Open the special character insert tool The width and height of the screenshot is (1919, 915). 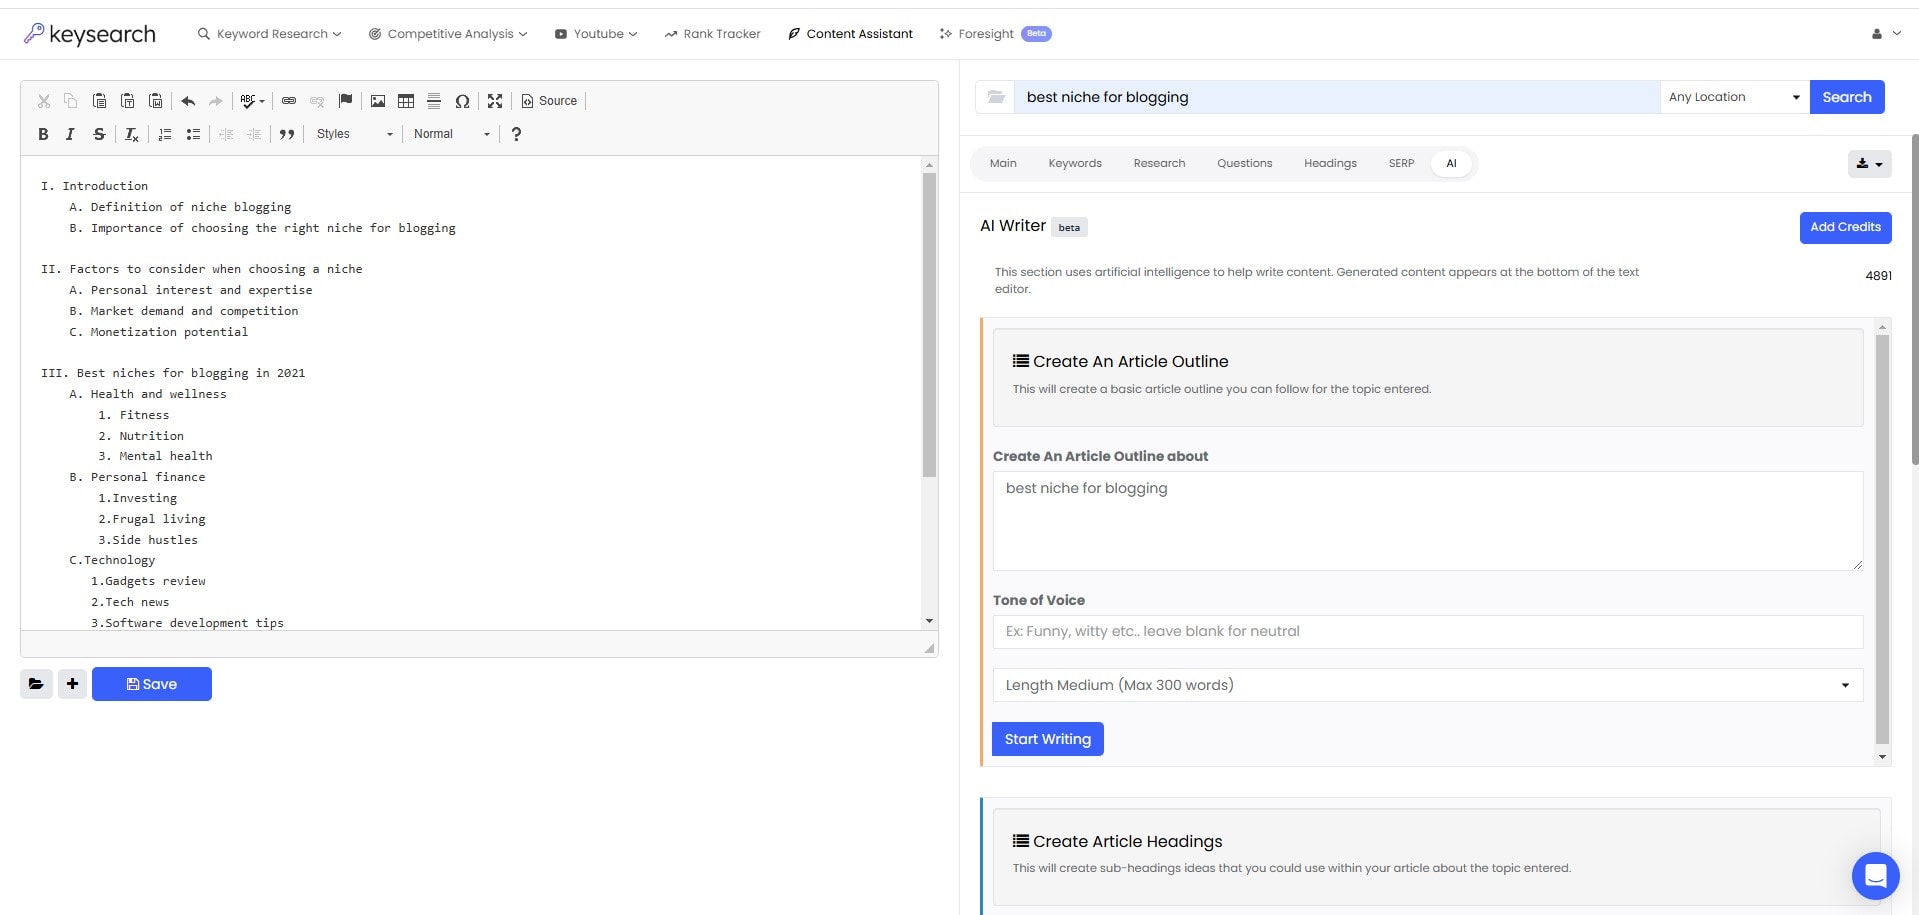(x=462, y=100)
